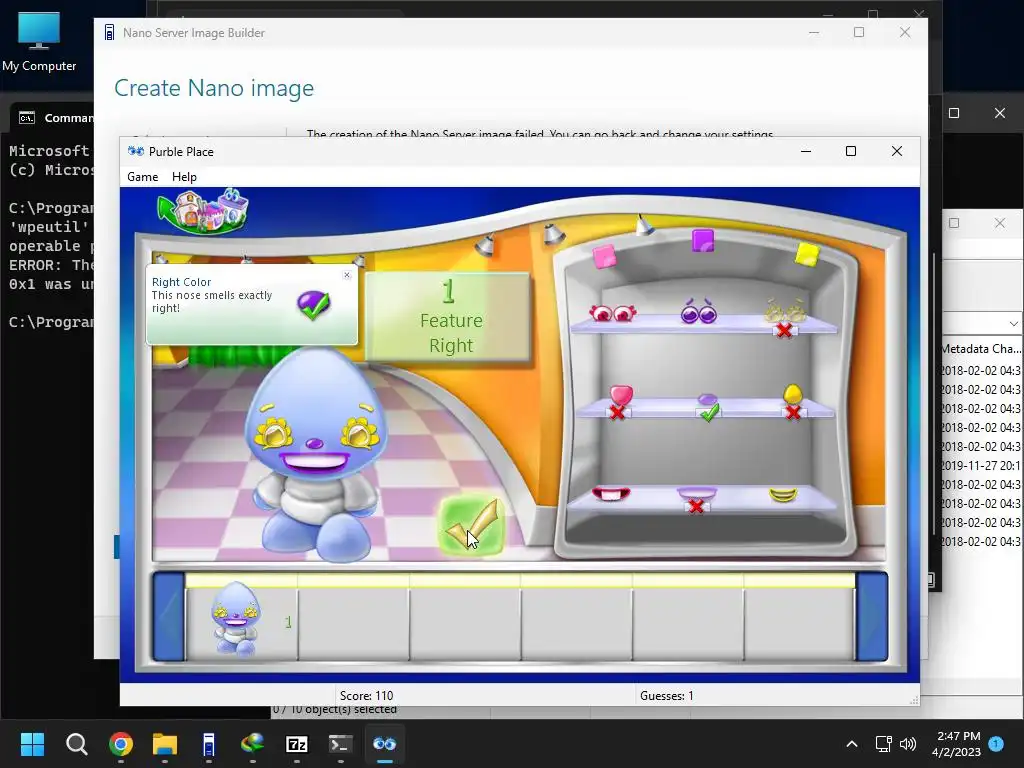Click the Guesses: 1 status text
This screenshot has width=1024, height=768.
click(666, 696)
